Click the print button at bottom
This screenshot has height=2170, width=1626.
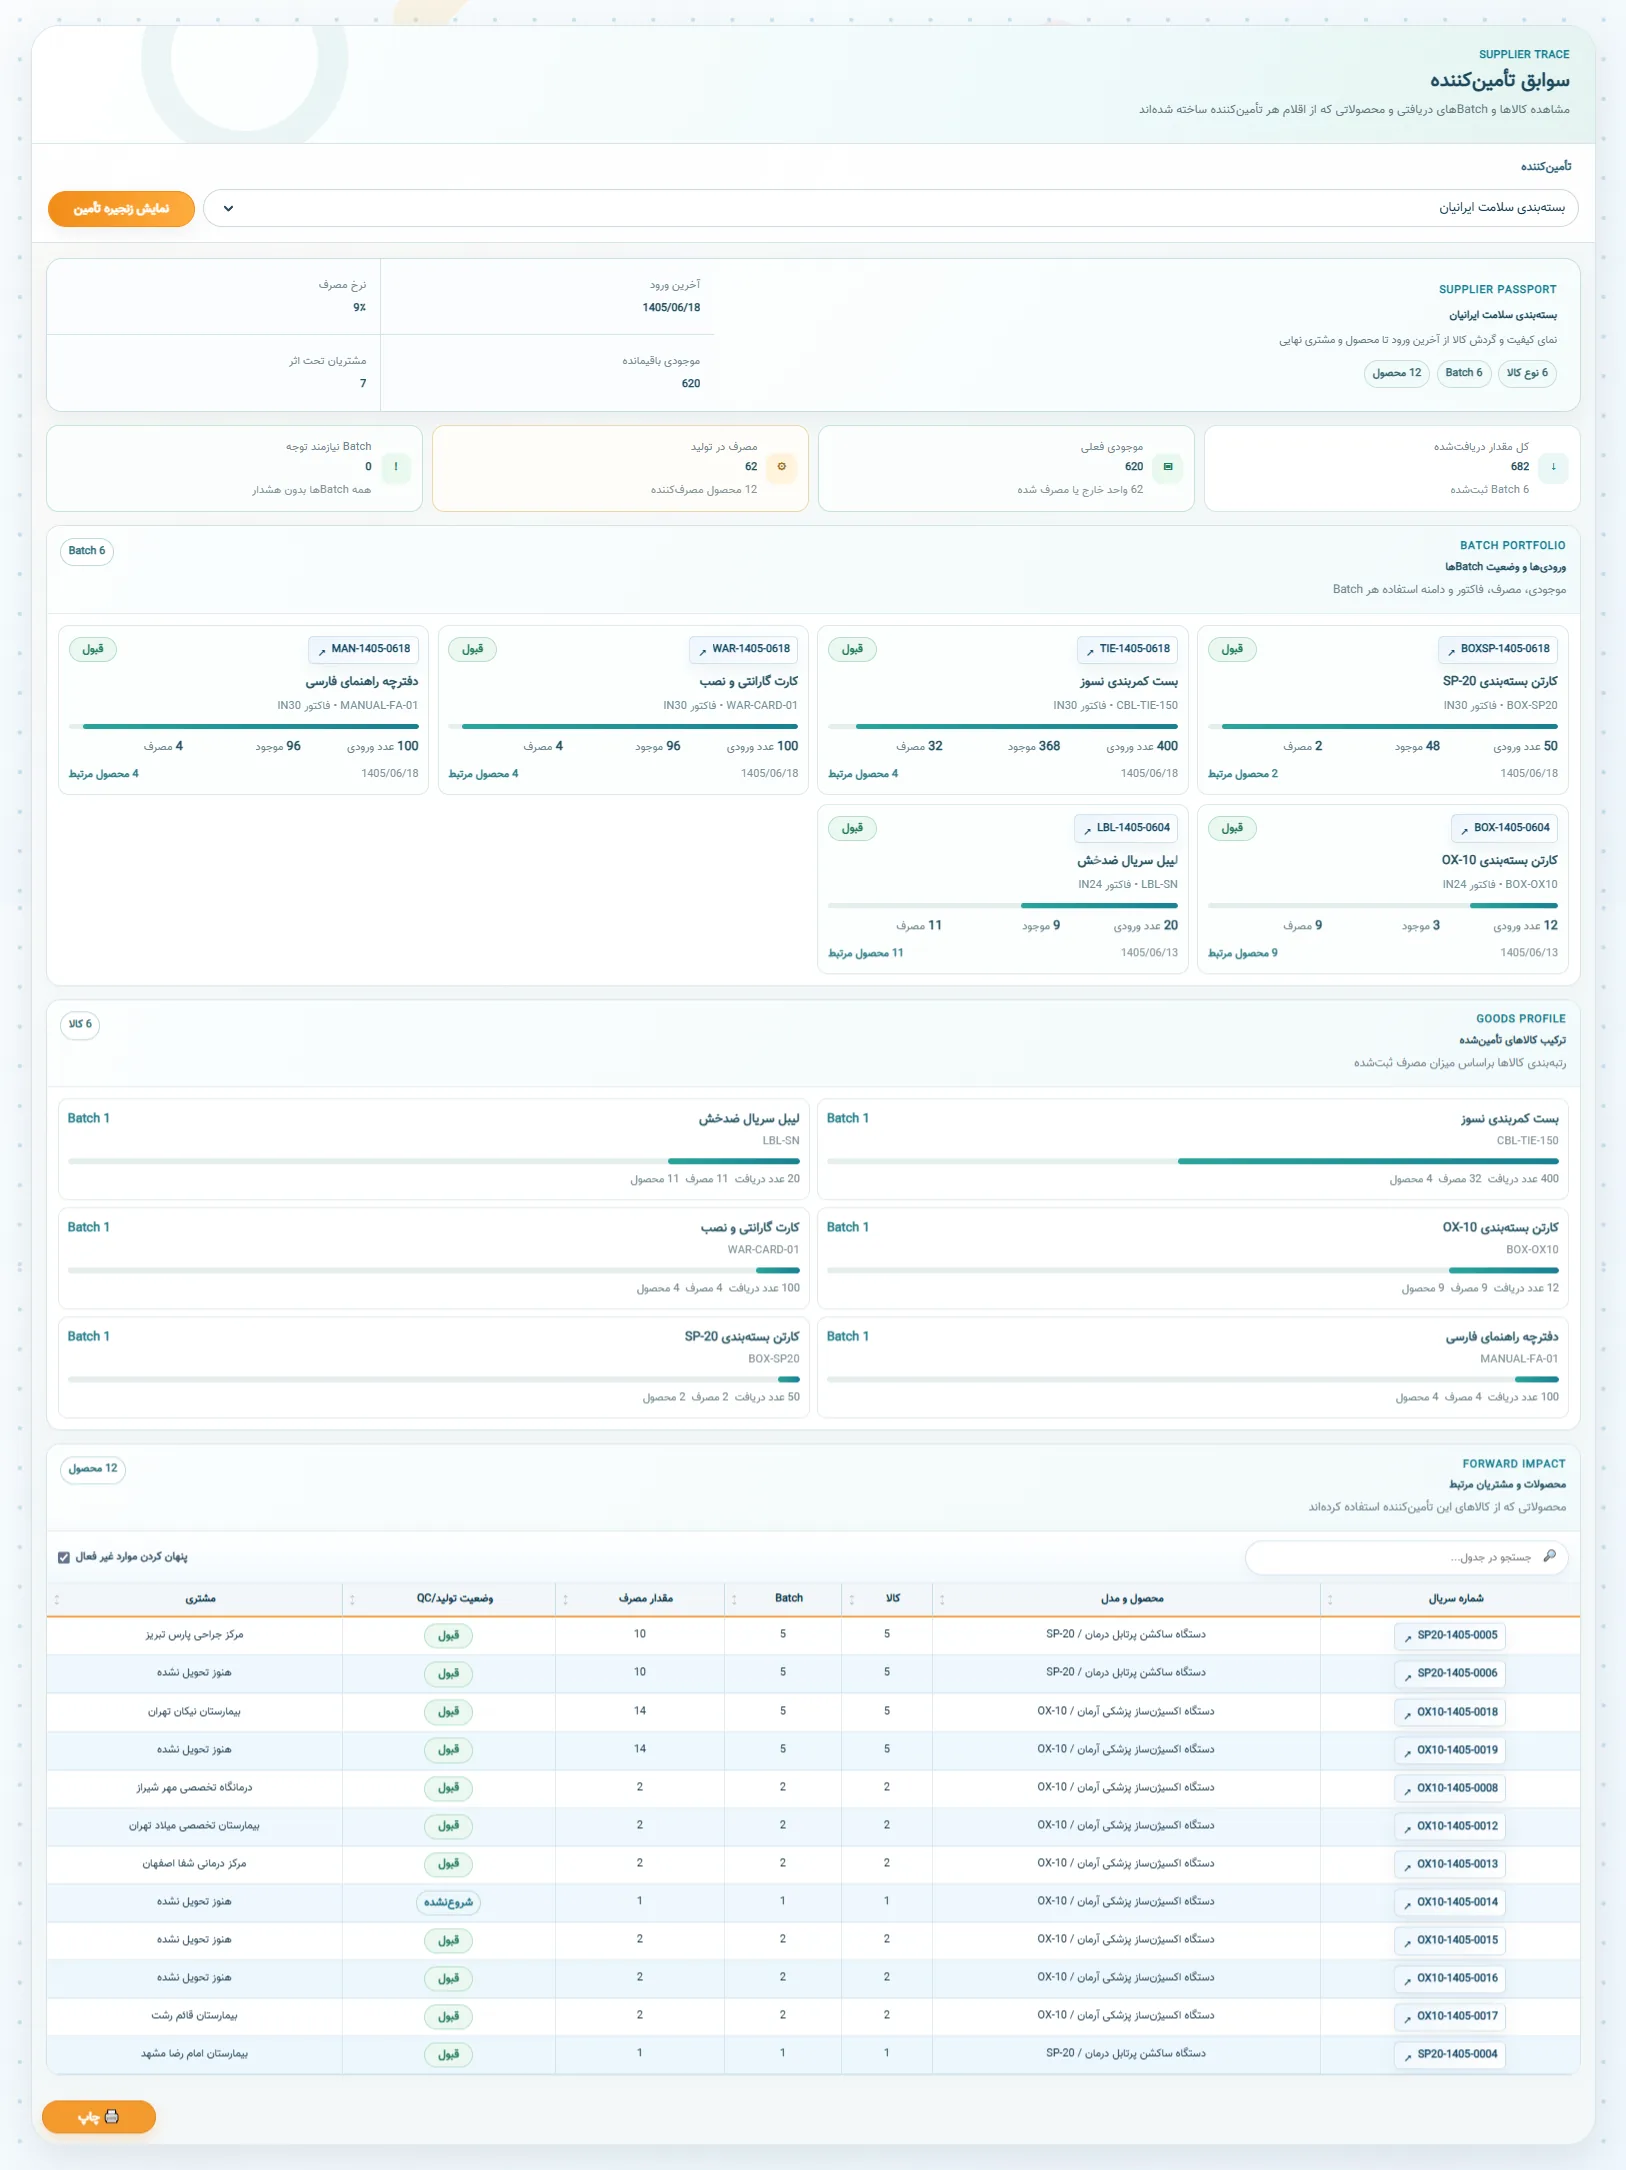99,2116
